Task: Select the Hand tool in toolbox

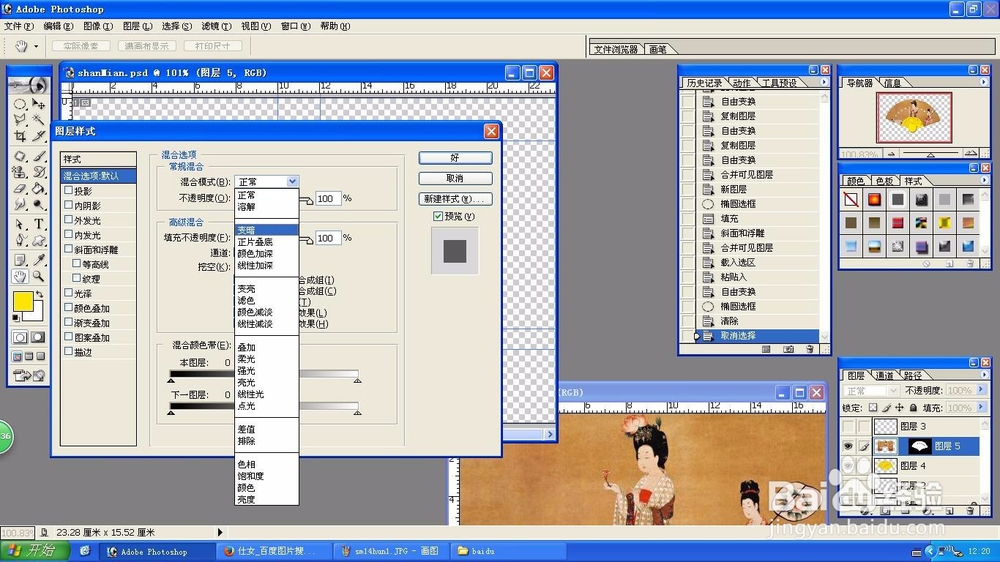Action: pos(20,276)
